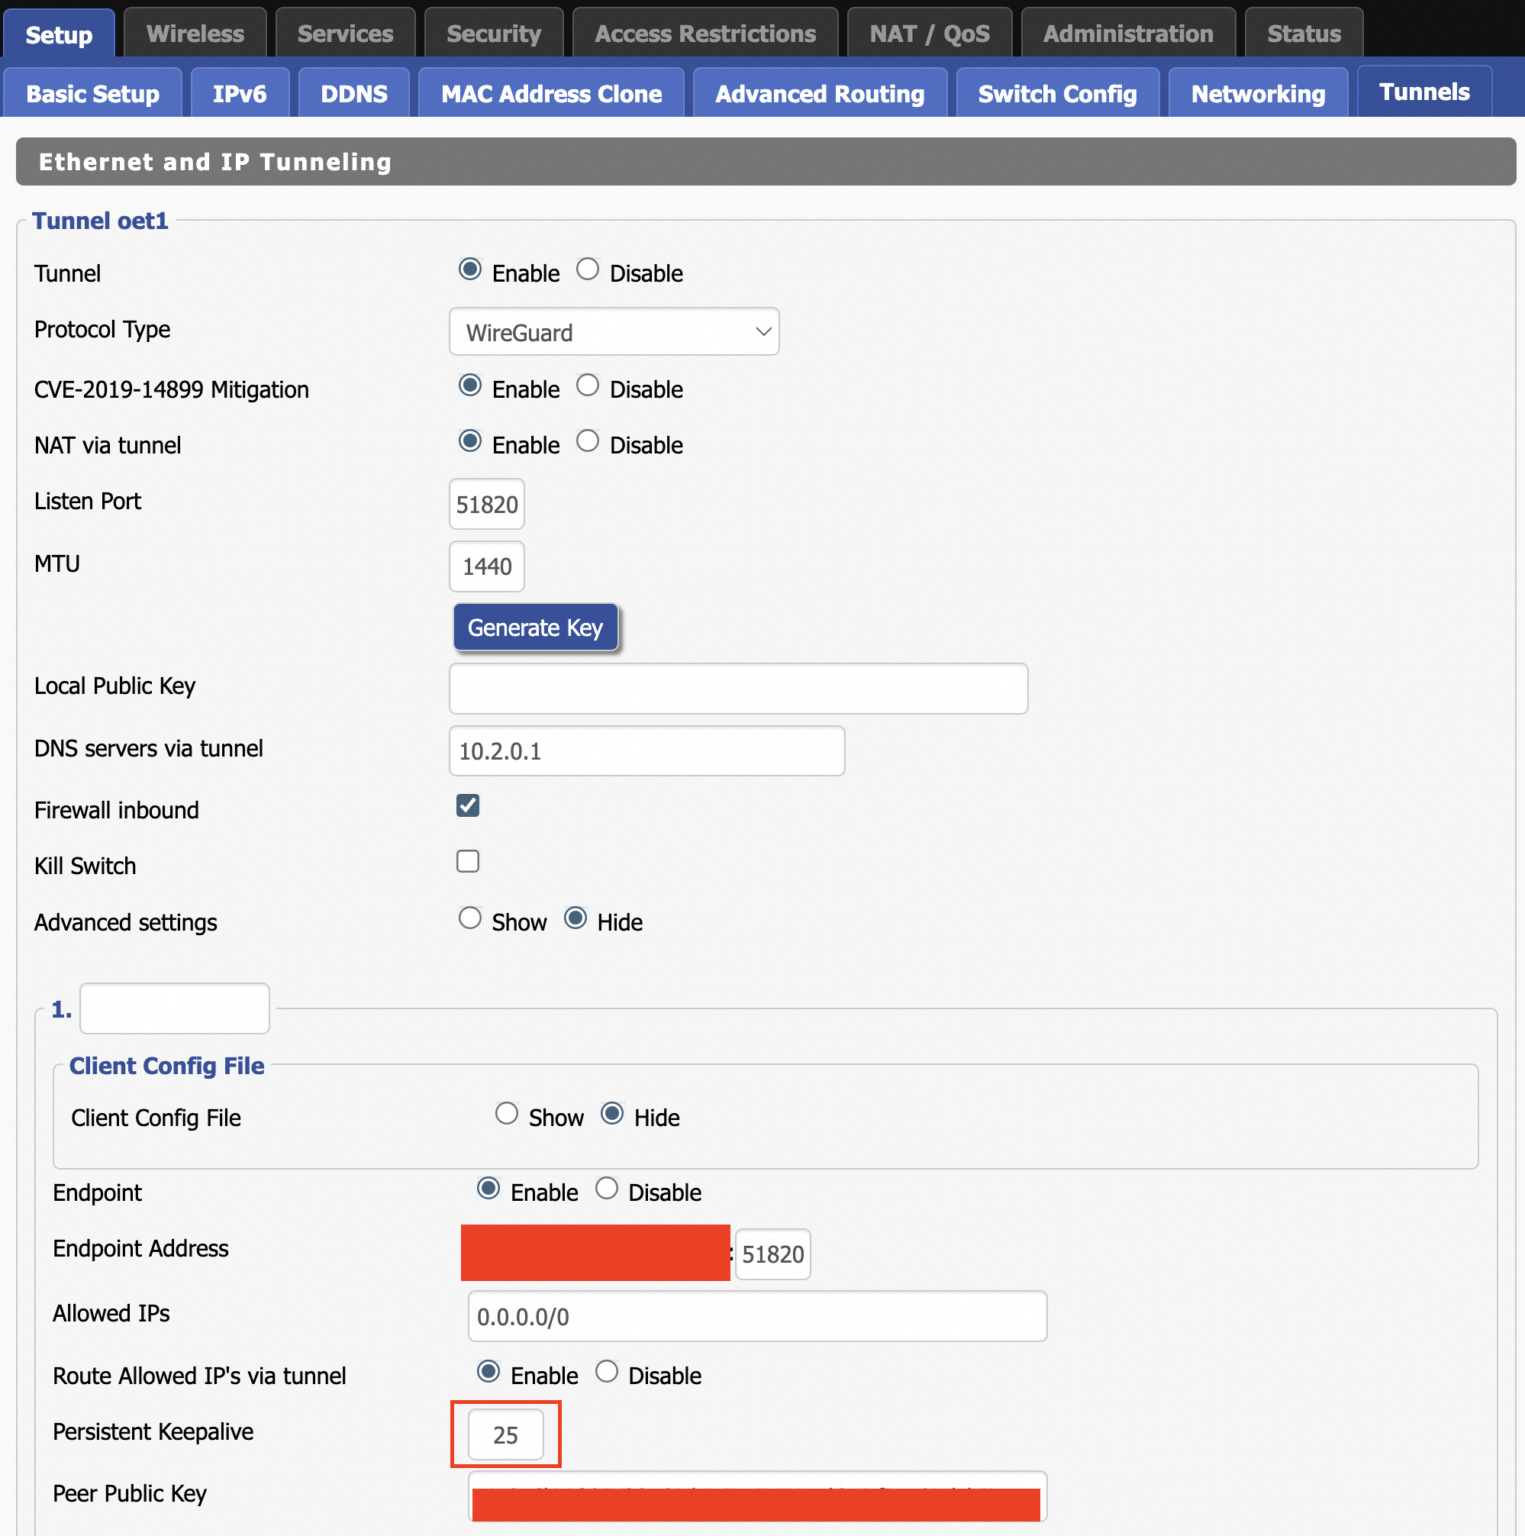Enable the Kill Switch checkbox
This screenshot has width=1525, height=1536.
point(468,862)
